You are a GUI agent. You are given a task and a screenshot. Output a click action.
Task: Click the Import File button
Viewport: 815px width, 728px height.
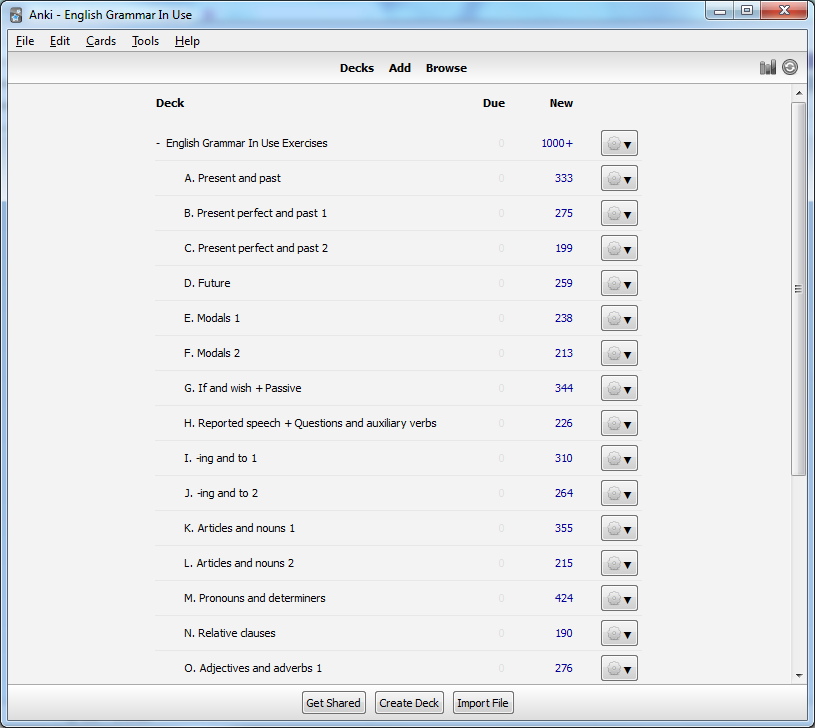coord(483,703)
